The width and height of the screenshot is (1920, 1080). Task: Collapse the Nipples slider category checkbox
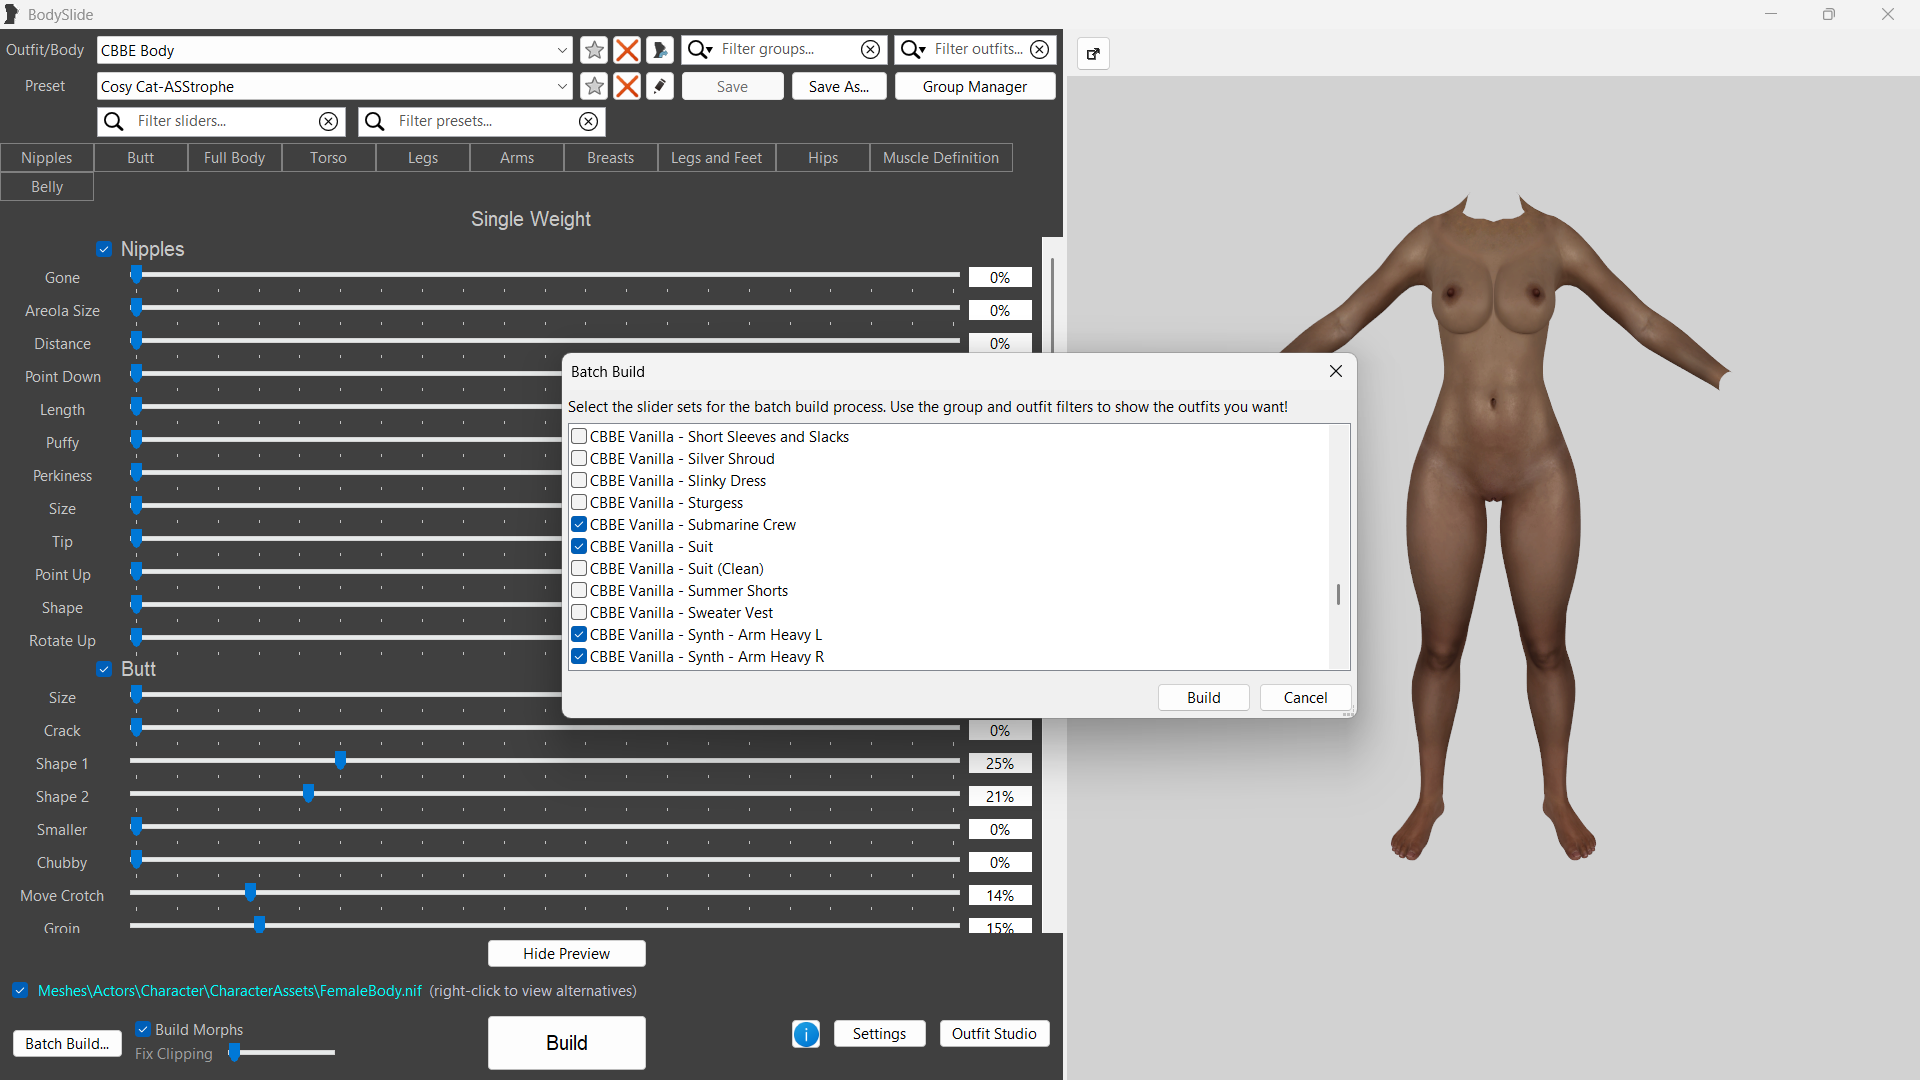[x=104, y=249]
